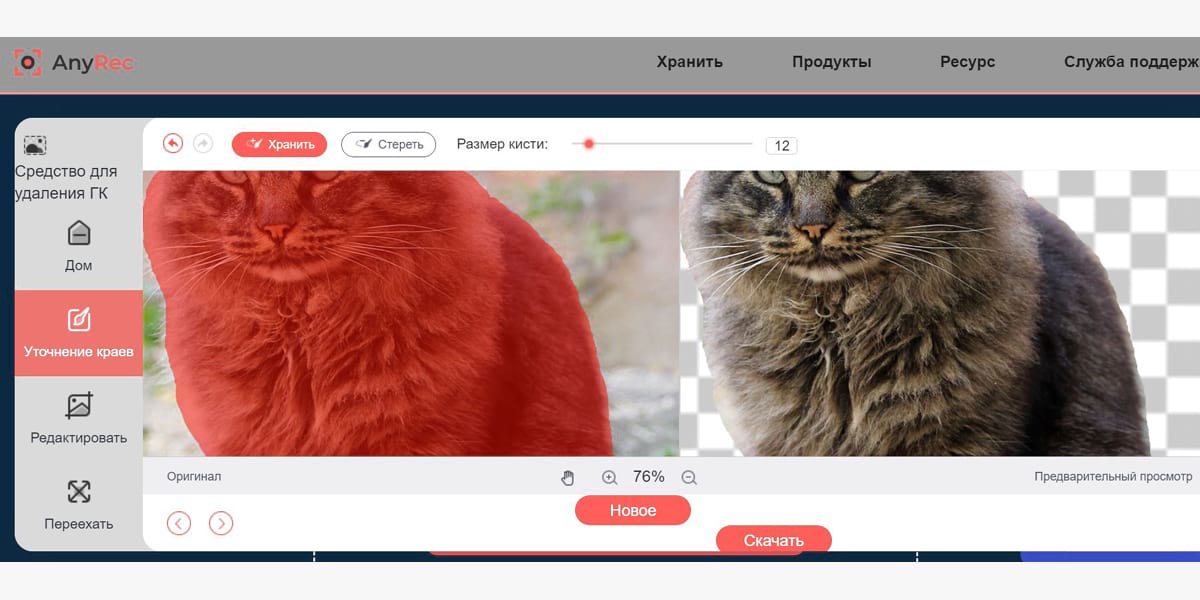Click the background remover image icon
Image resolution: width=1200 pixels, height=600 pixels.
tap(35, 145)
